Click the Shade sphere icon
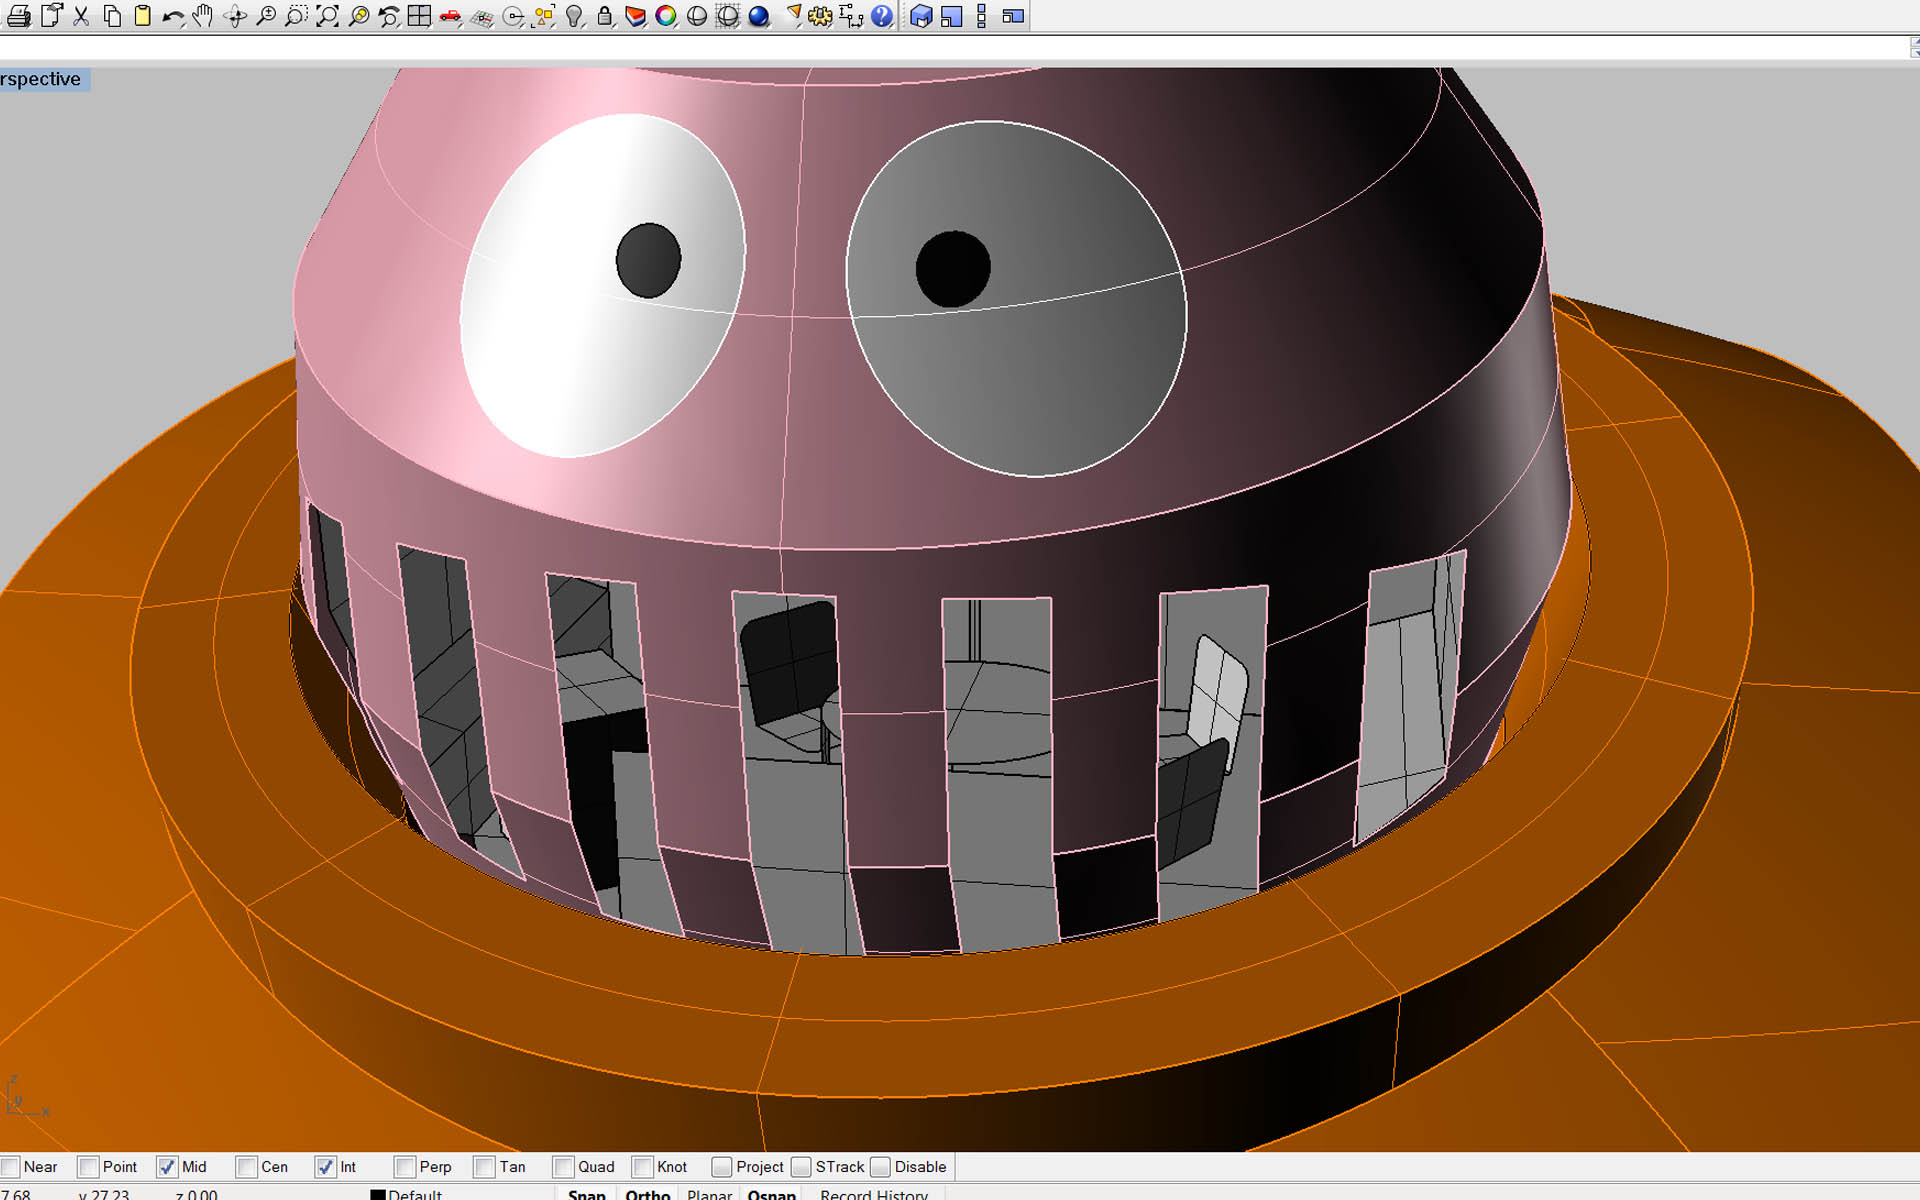This screenshot has width=1920, height=1200. (697, 16)
